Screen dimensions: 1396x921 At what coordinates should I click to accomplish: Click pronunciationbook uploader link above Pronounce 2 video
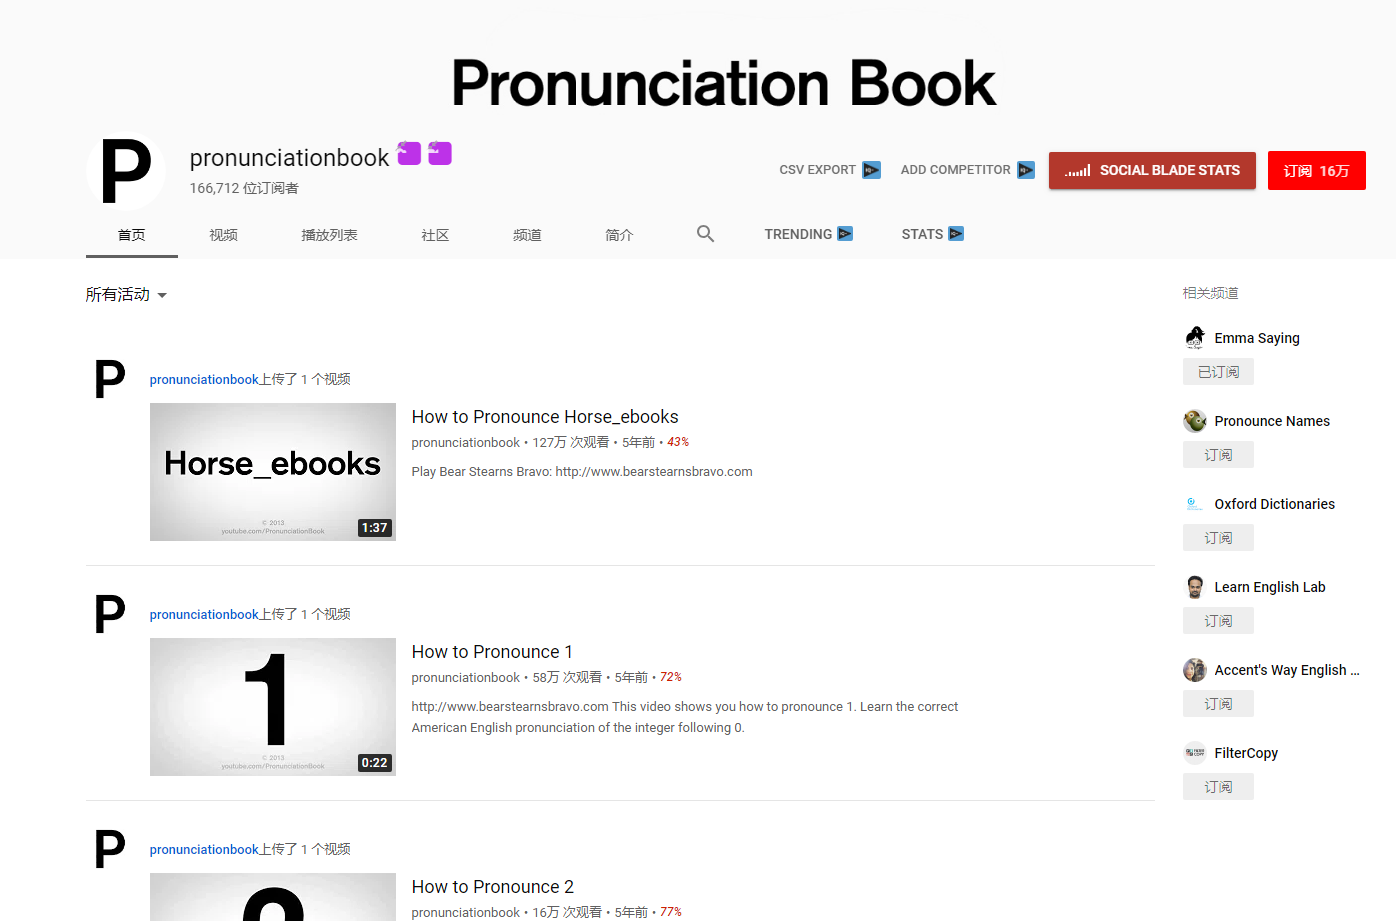tap(204, 849)
